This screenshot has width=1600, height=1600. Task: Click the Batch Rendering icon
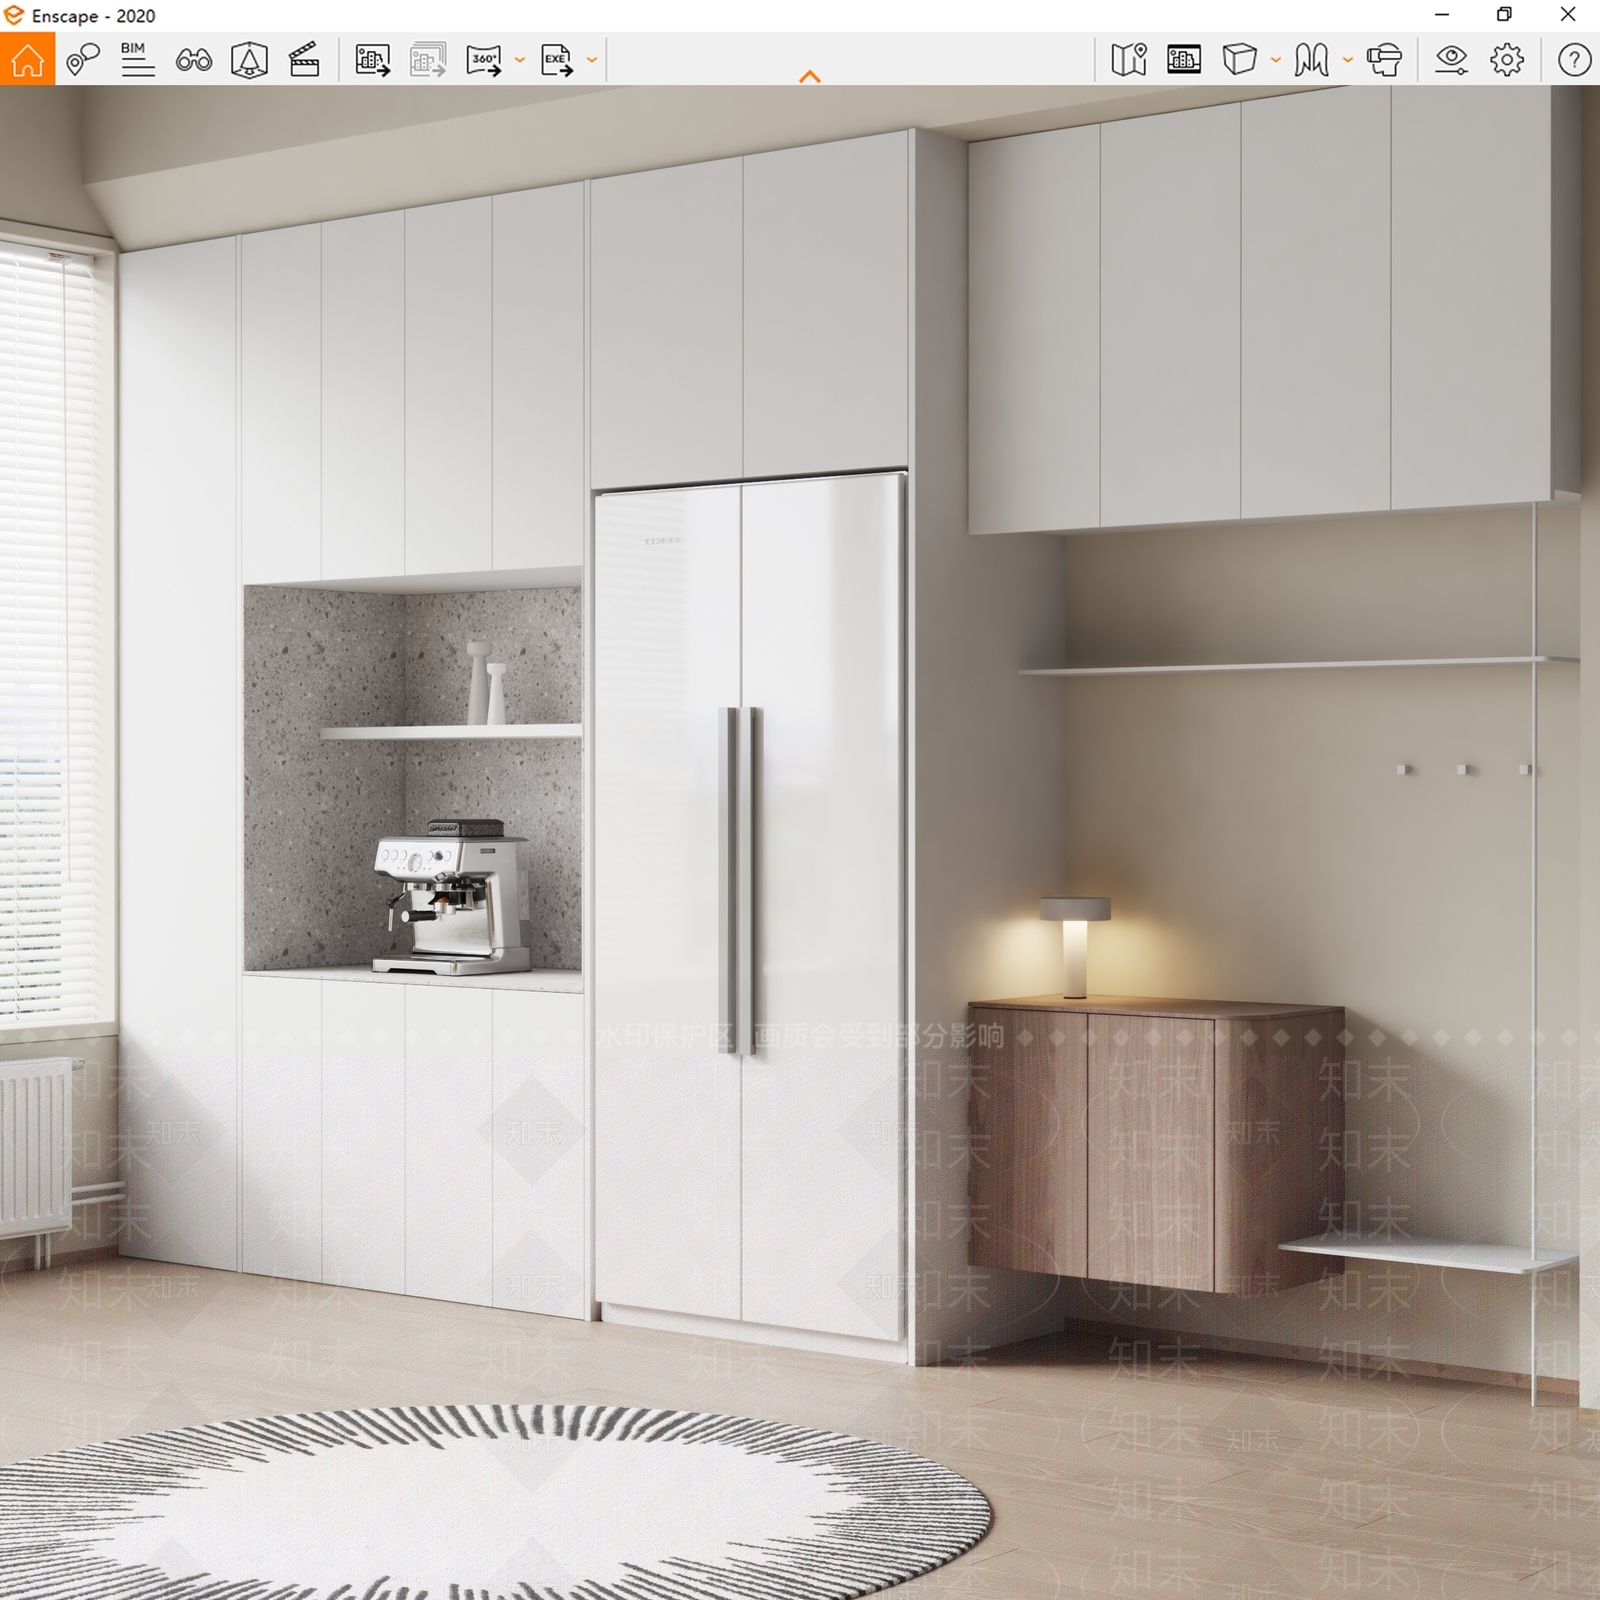[x=428, y=60]
